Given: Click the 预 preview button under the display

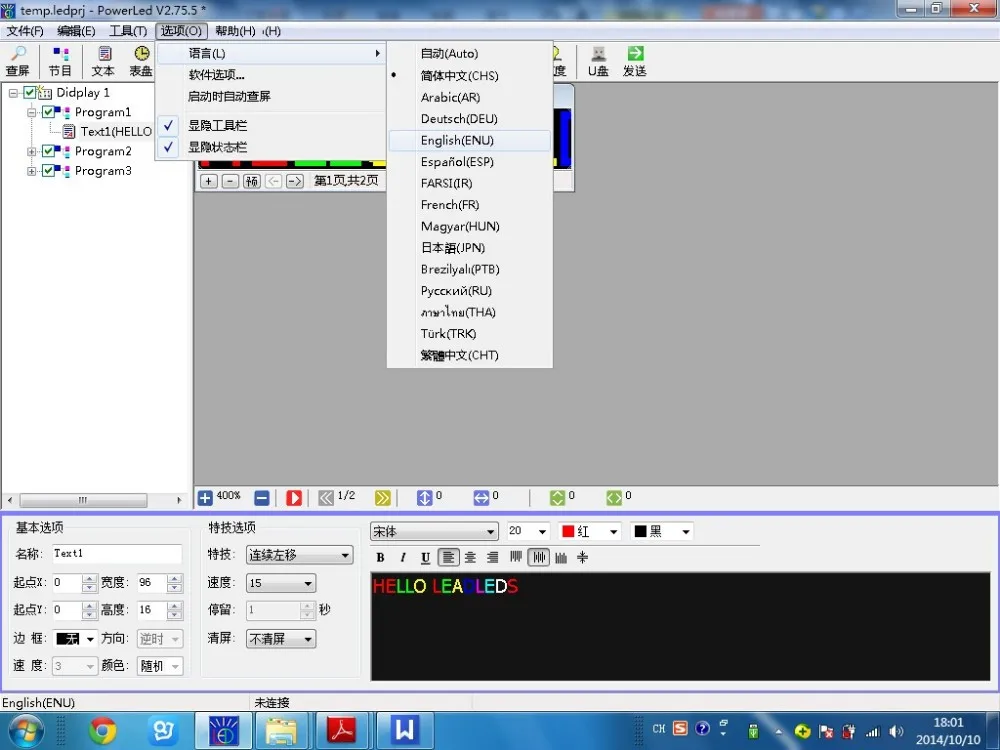Looking at the screenshot, I should (251, 181).
